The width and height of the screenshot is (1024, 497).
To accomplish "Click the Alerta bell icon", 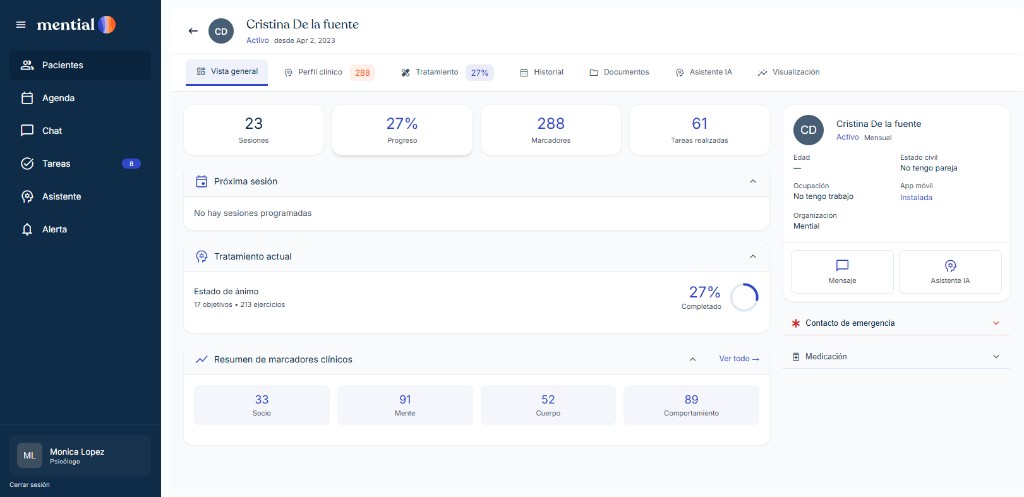I will (27, 230).
